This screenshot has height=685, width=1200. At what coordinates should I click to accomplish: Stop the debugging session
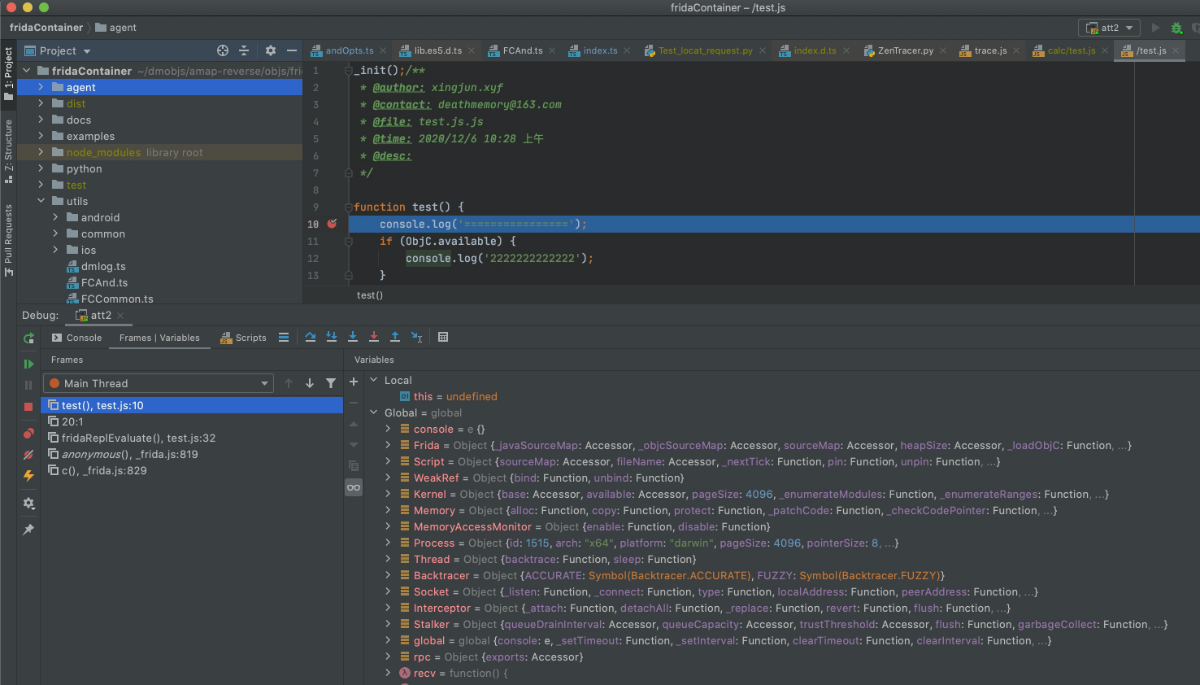click(28, 407)
